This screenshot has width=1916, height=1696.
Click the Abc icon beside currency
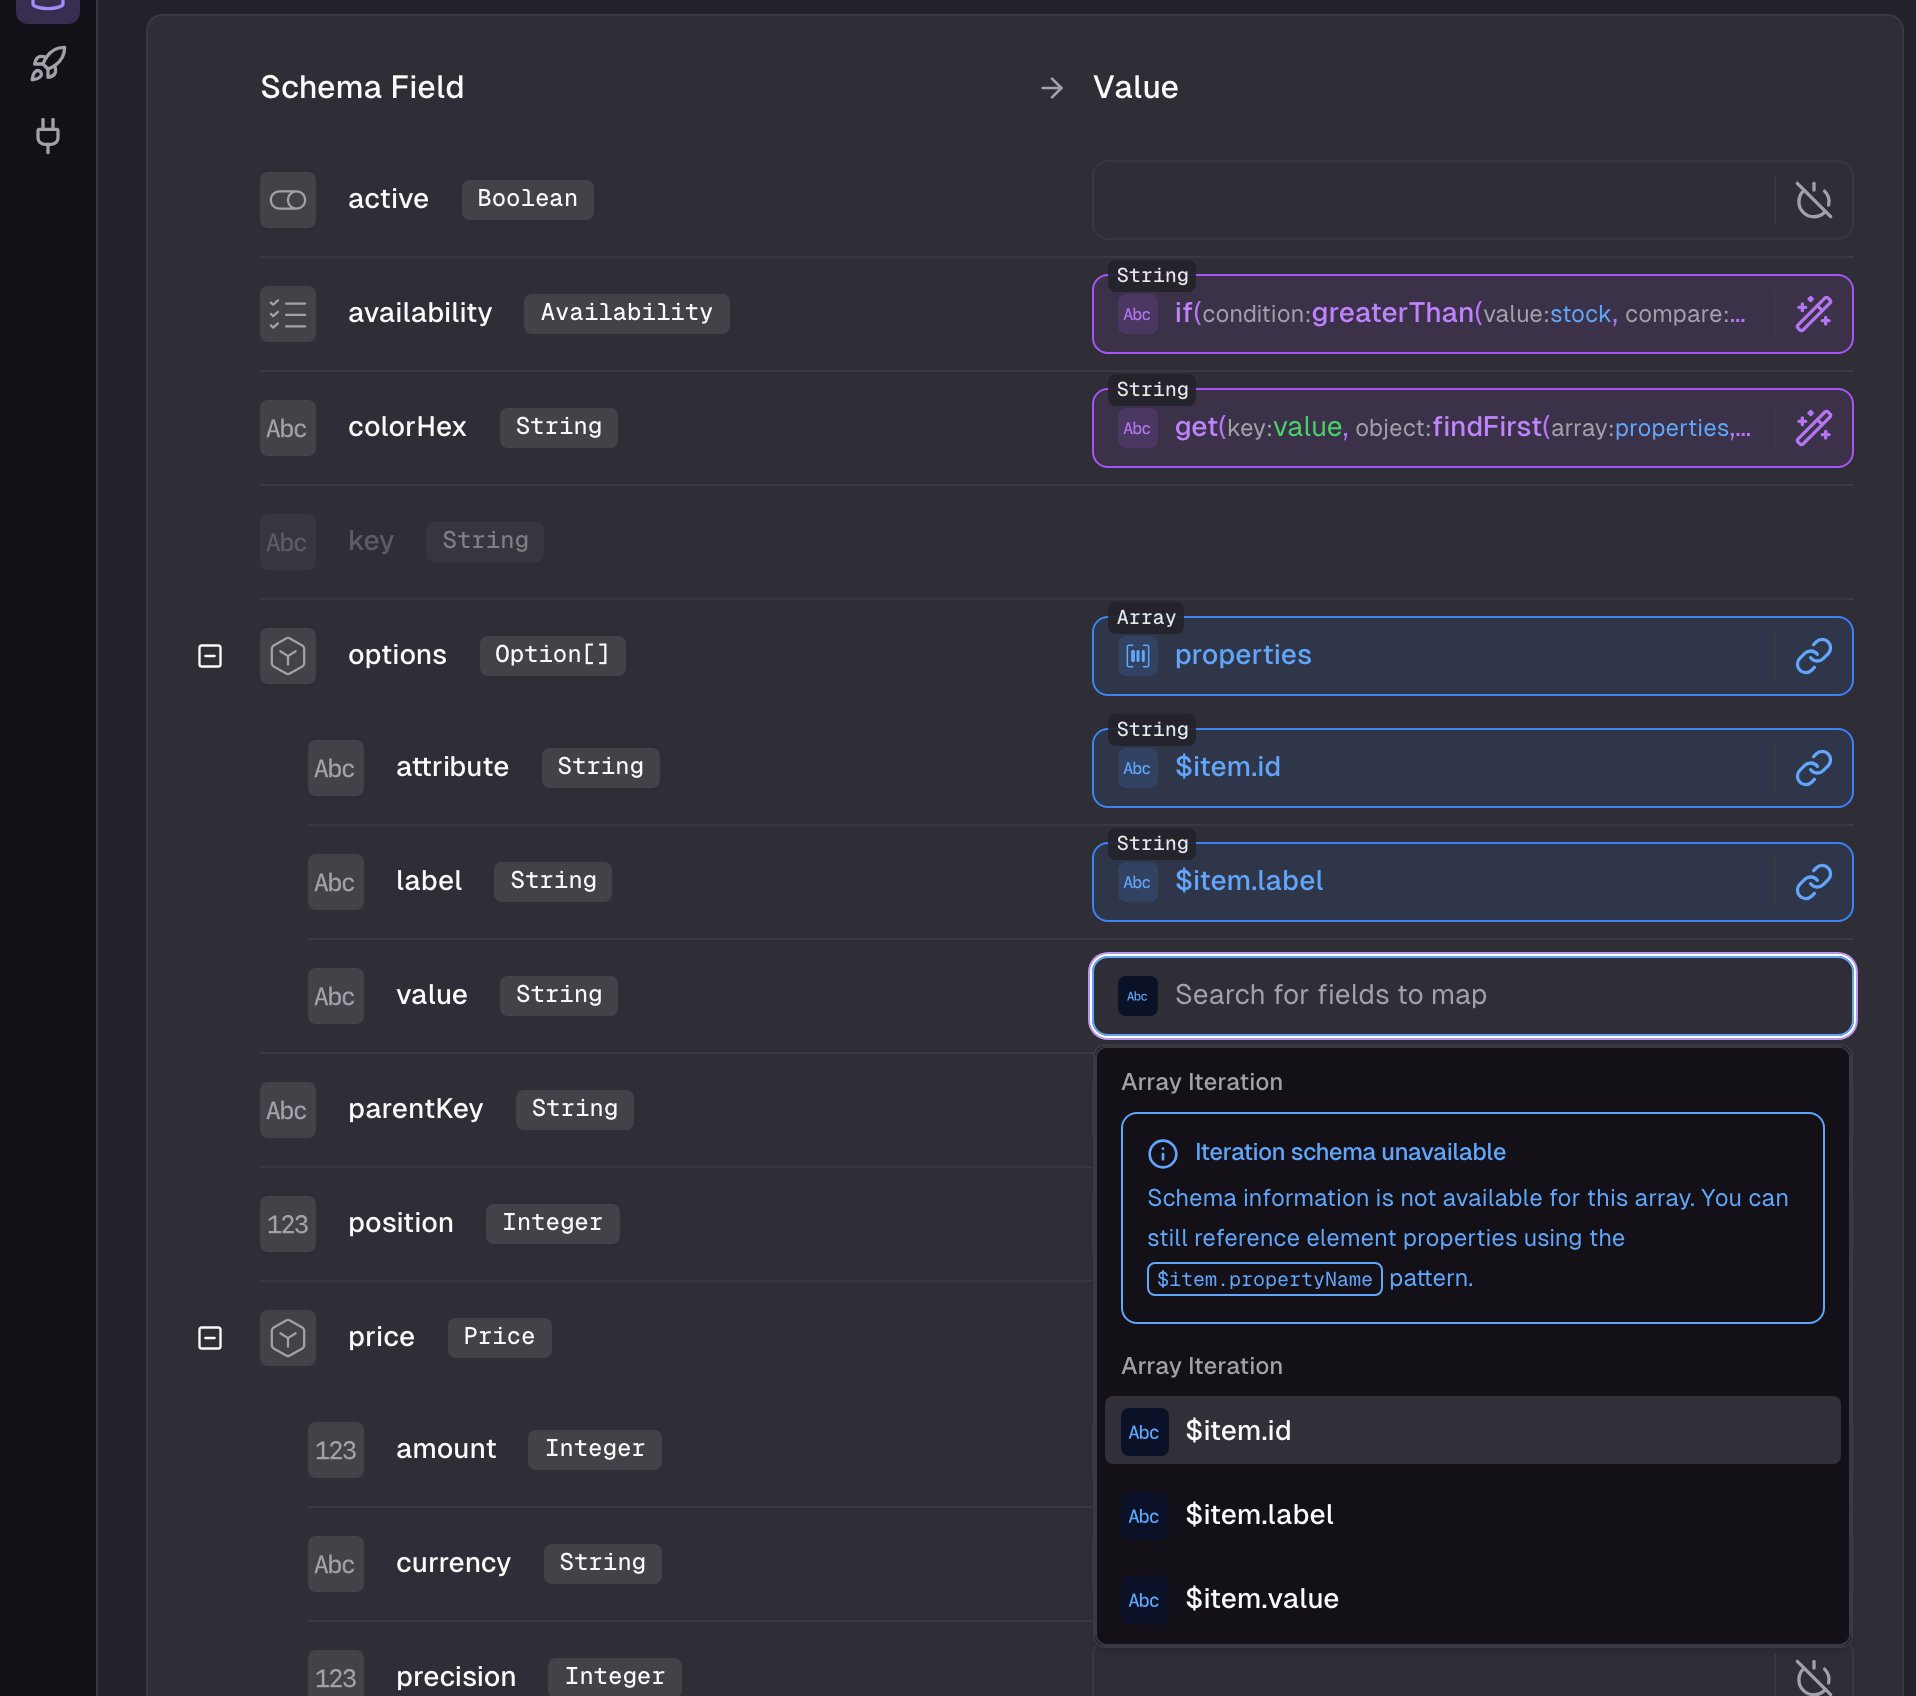(x=336, y=1564)
